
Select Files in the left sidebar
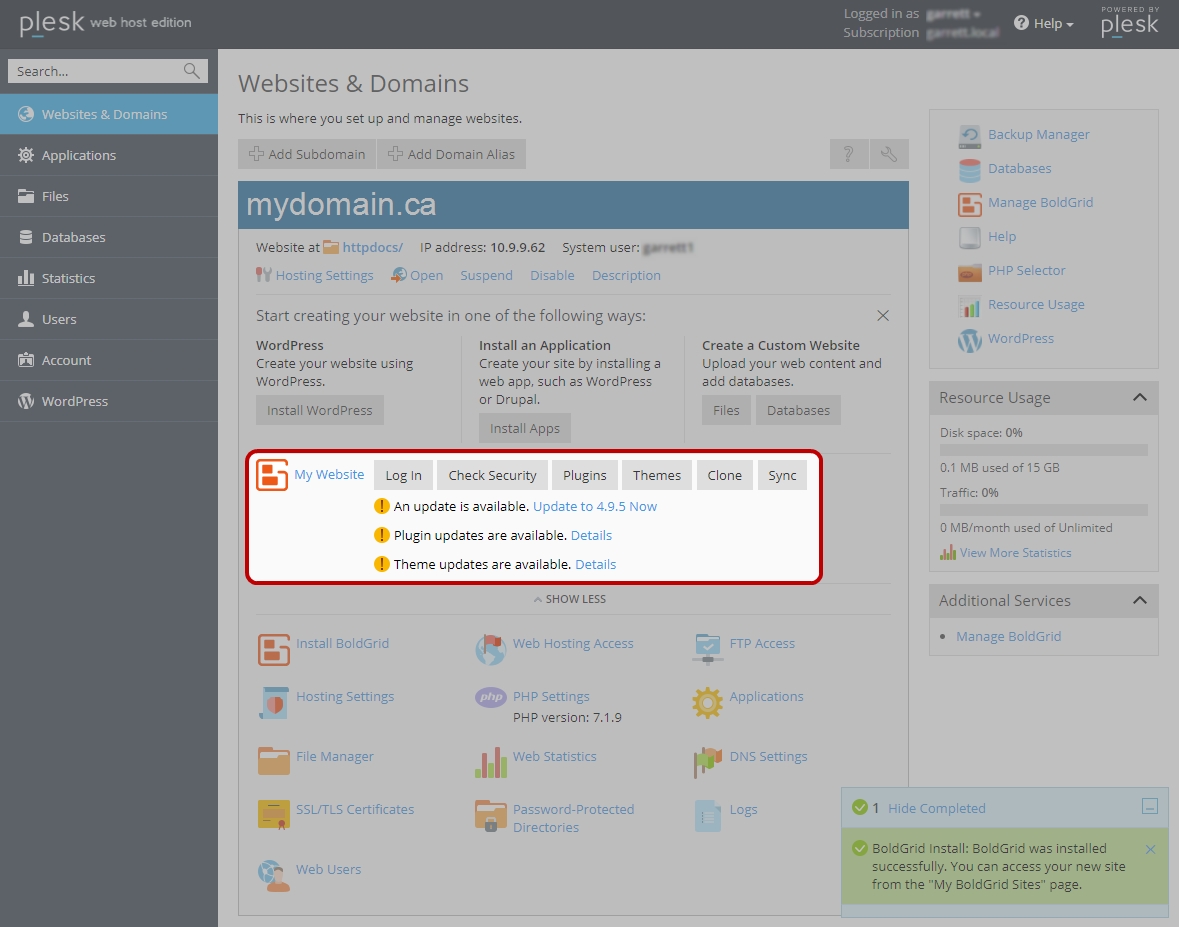point(109,196)
